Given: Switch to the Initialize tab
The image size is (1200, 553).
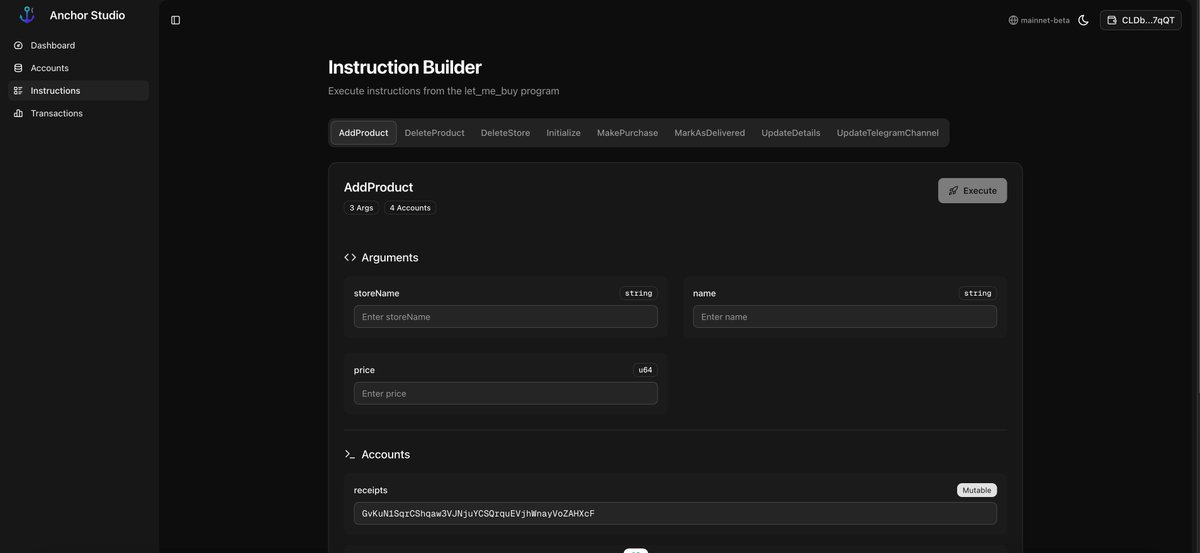Looking at the screenshot, I should point(564,133).
